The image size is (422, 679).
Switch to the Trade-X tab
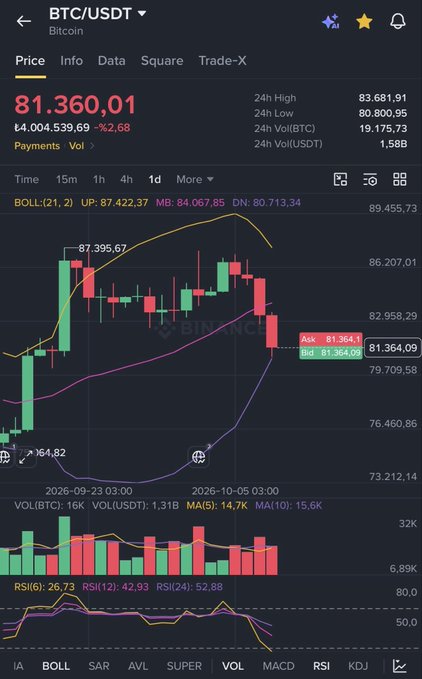(x=222, y=61)
